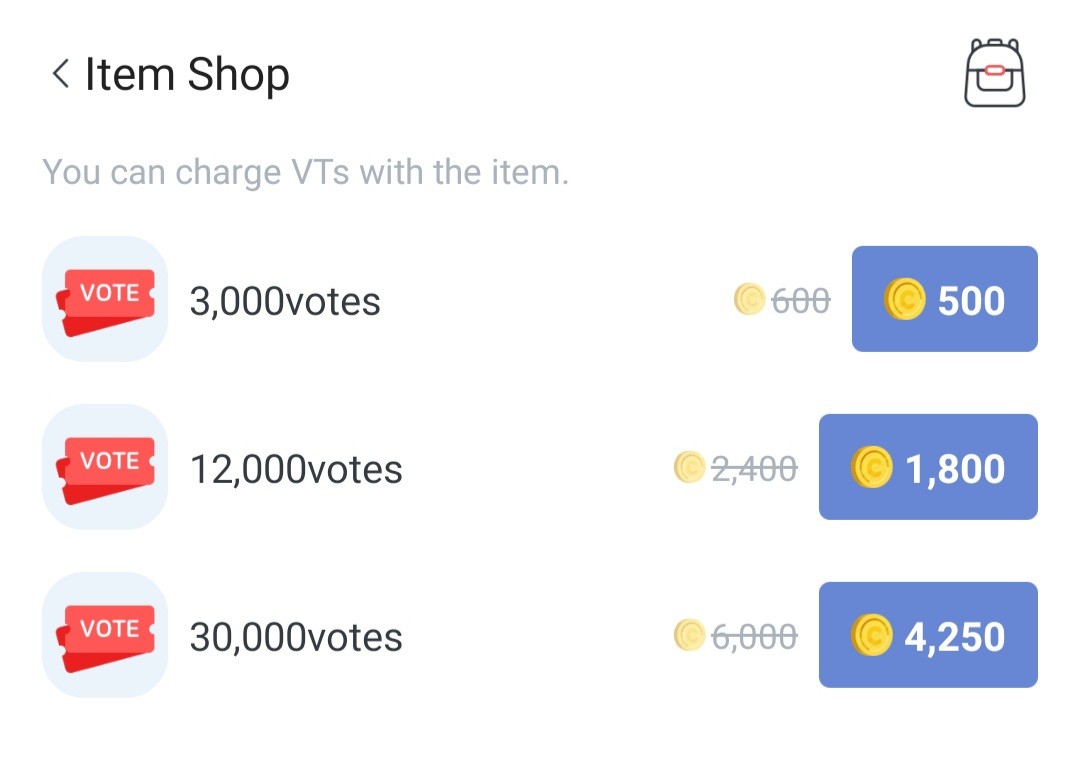1080x759 pixels.
Task: Select the 12,000votes item label
Action: (296, 469)
